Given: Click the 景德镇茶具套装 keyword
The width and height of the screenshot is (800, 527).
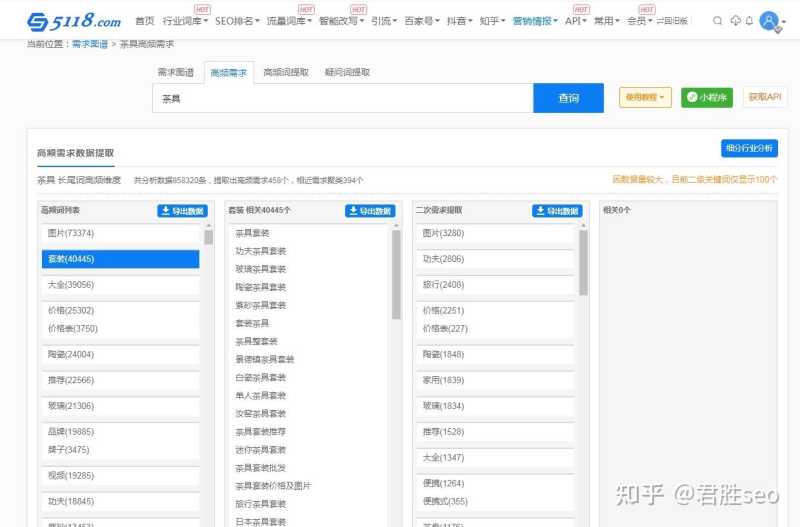Looking at the screenshot, I should pos(265,359).
